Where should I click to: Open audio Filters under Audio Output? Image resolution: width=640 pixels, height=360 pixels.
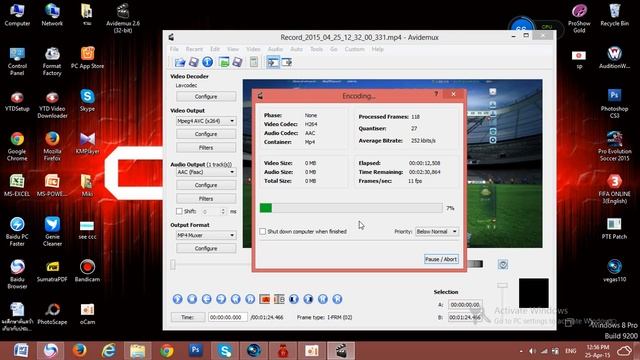(x=206, y=198)
